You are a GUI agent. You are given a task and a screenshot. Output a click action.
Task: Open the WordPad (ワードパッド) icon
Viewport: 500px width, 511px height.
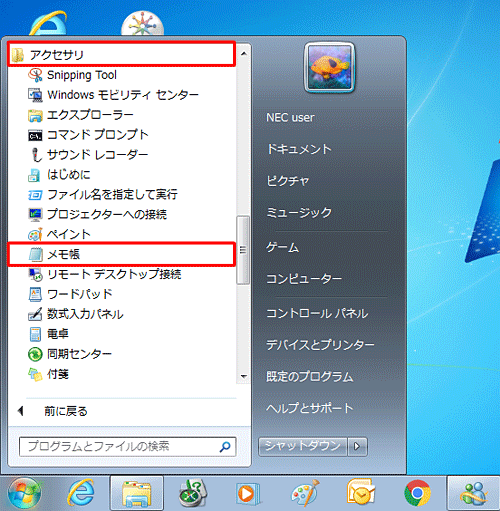coord(35,294)
